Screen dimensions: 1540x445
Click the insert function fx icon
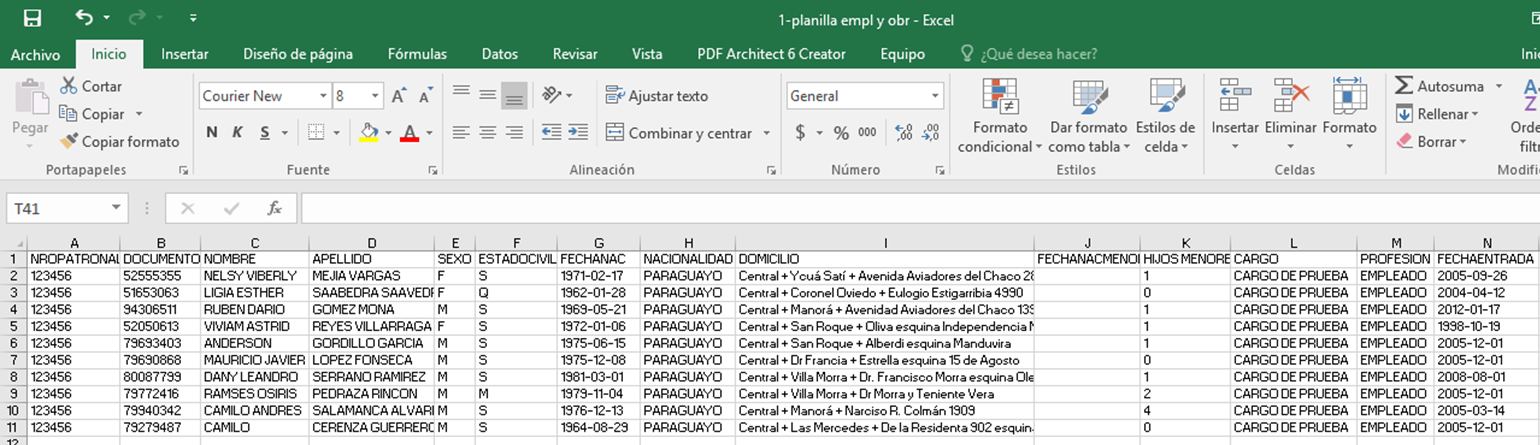tap(274, 208)
